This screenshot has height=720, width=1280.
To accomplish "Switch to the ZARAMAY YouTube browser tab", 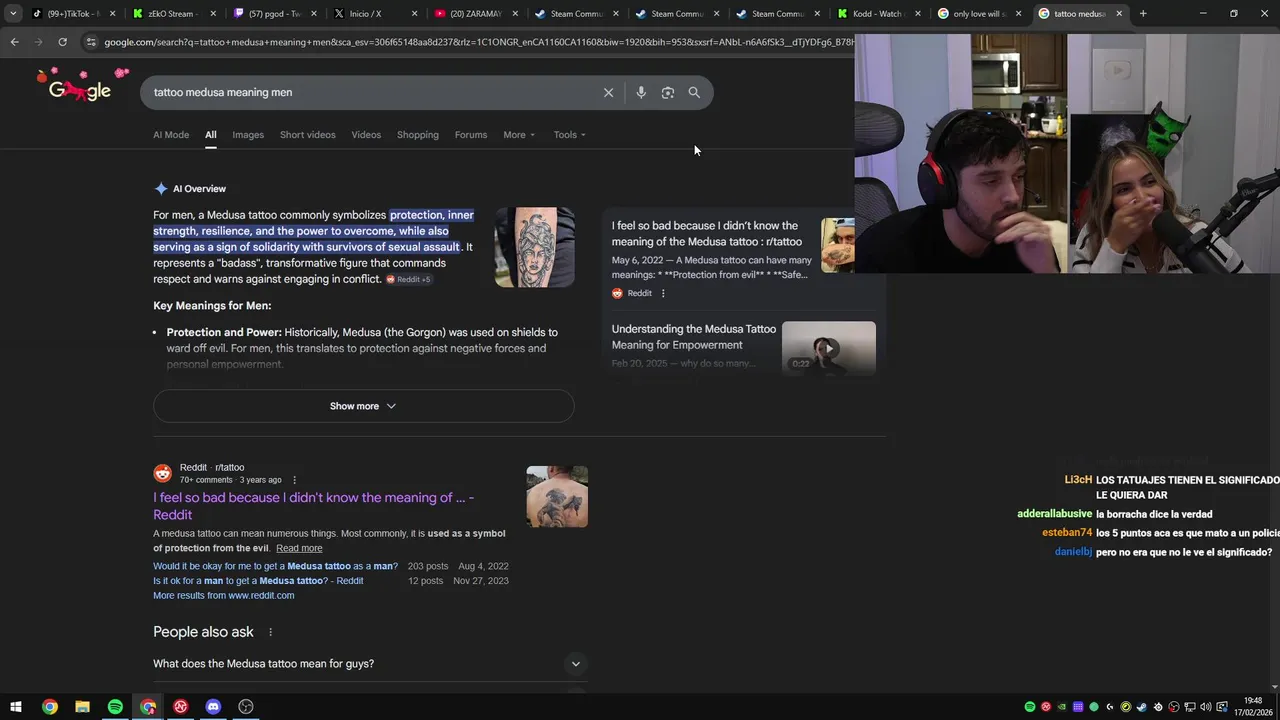I will (476, 14).
